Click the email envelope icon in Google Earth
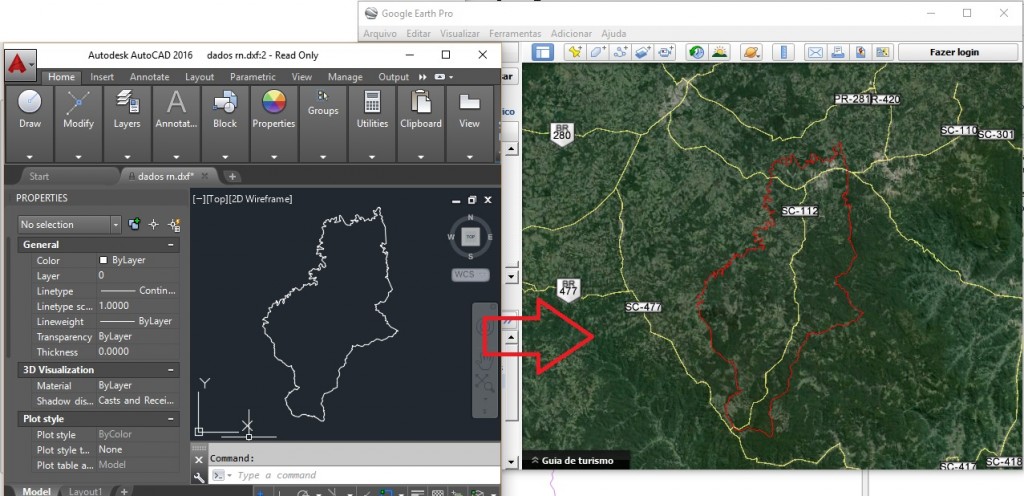Screen dimensions: 1024x496 tap(814, 52)
